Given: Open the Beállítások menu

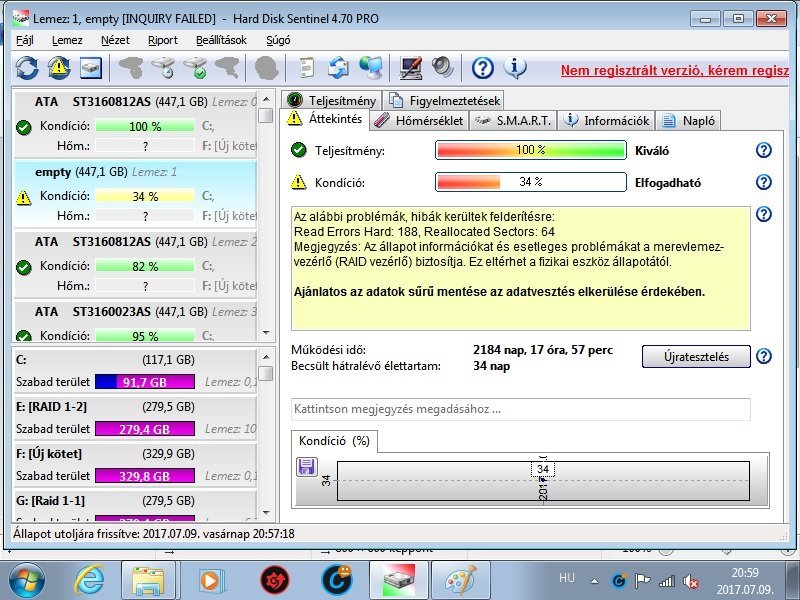Looking at the screenshot, I should coord(221,40).
